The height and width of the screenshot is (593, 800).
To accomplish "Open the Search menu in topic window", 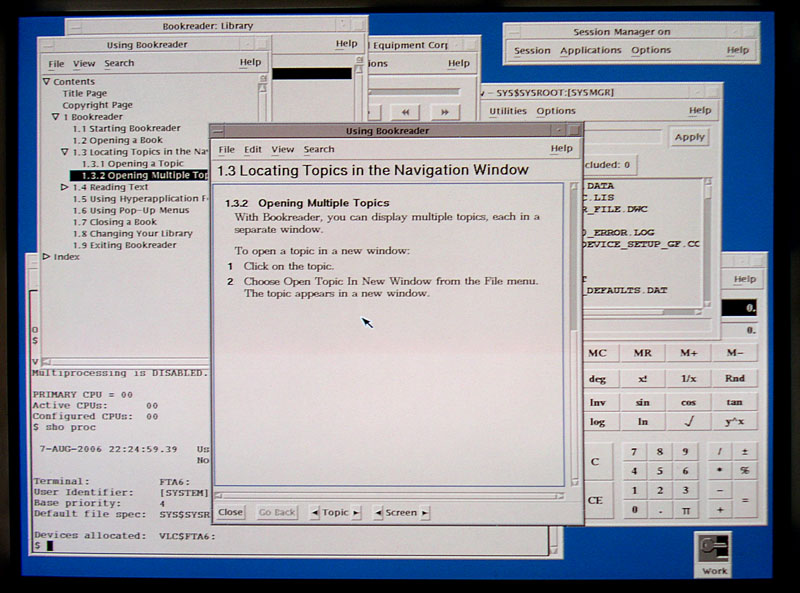I will 319,149.
